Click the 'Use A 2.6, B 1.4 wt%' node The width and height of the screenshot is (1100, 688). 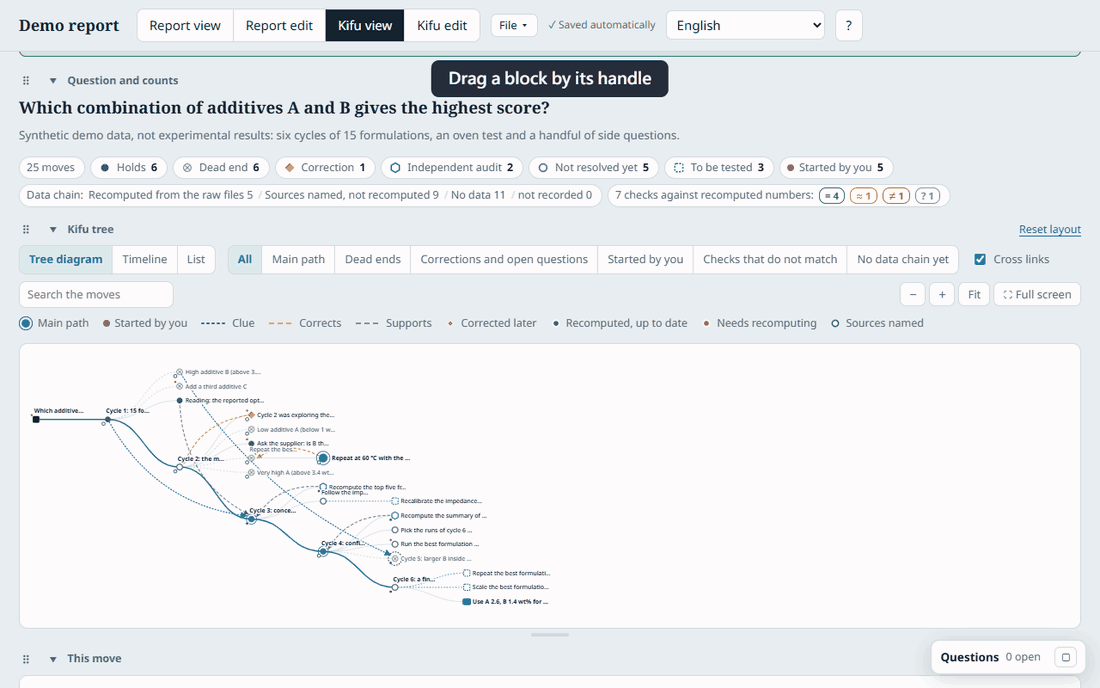[x=467, y=602]
